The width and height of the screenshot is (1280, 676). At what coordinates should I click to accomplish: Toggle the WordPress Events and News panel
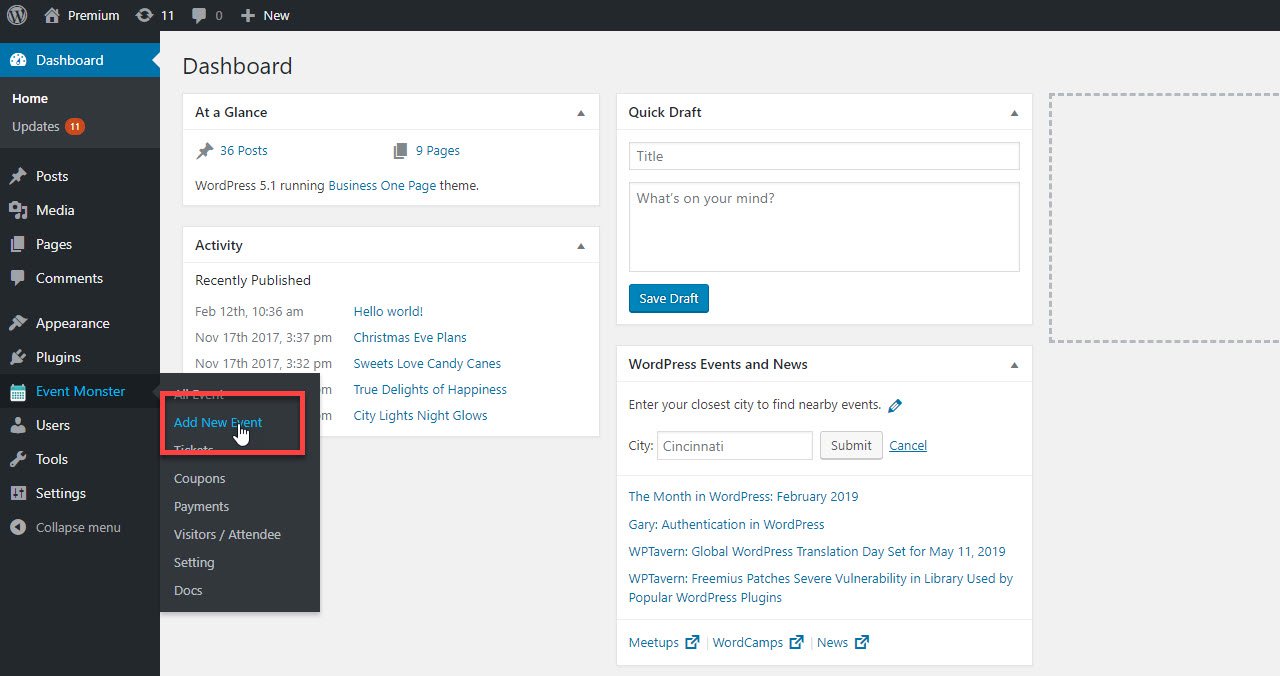(x=1014, y=365)
